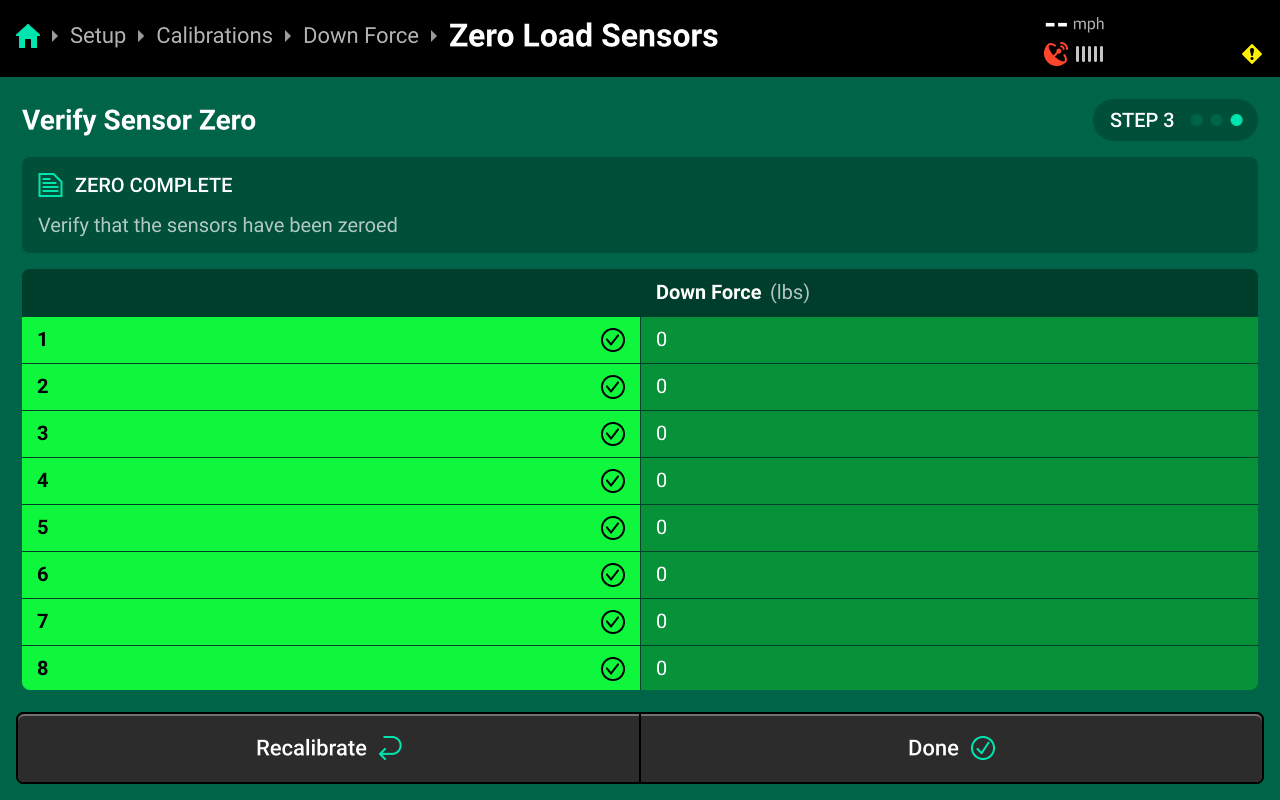This screenshot has width=1280, height=800.
Task: Click the third STEP 3 progress dot
Action: click(x=1236, y=119)
